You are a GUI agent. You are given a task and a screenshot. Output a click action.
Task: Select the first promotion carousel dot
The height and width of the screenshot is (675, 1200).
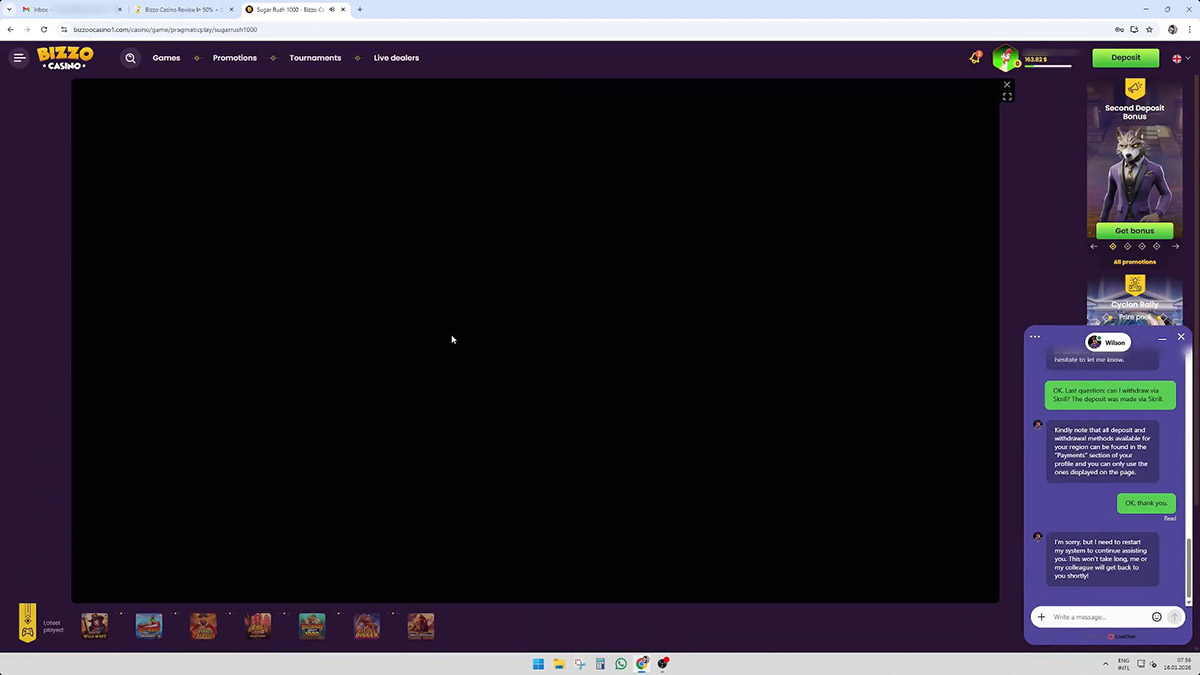pyautogui.click(x=1113, y=246)
